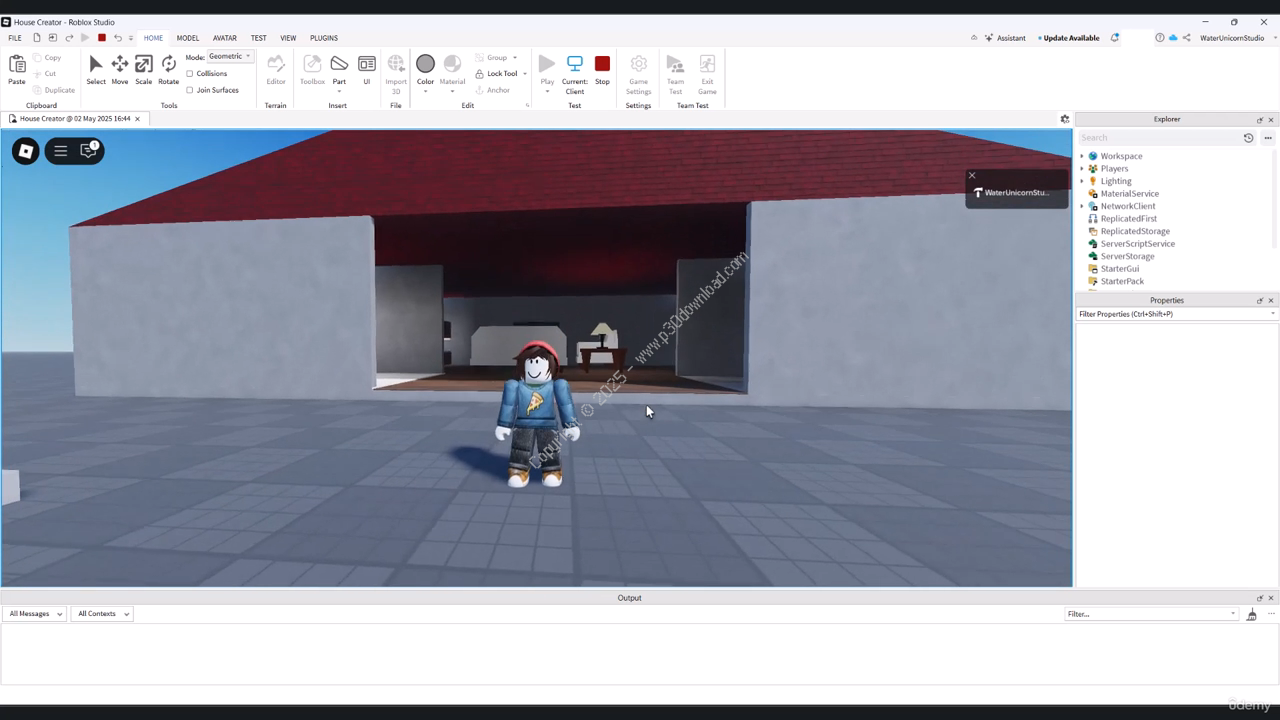Viewport: 1280px width, 720px height.
Task: Click the Assistant button
Action: coord(1005,38)
